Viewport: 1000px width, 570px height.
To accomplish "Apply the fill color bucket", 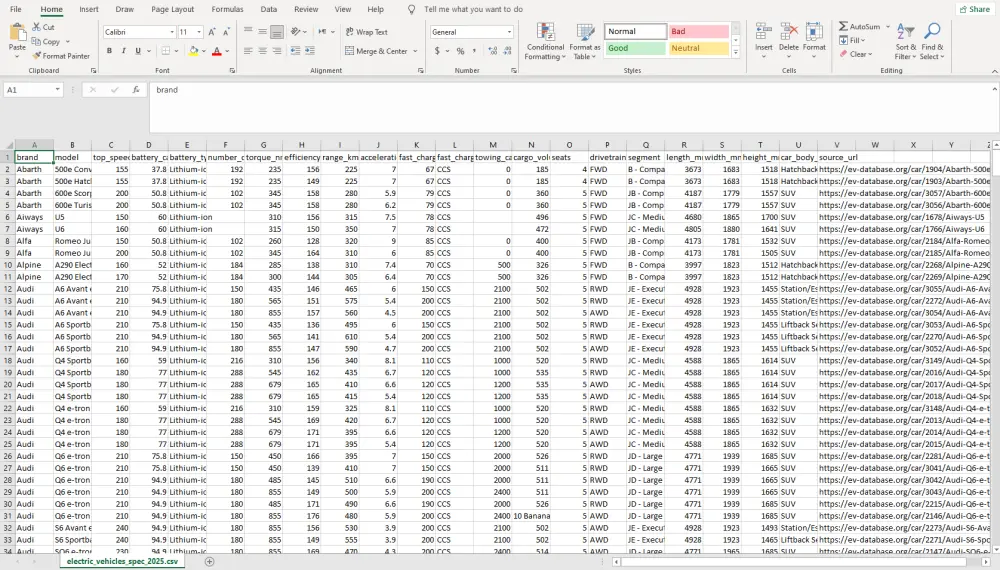I will (193, 51).
